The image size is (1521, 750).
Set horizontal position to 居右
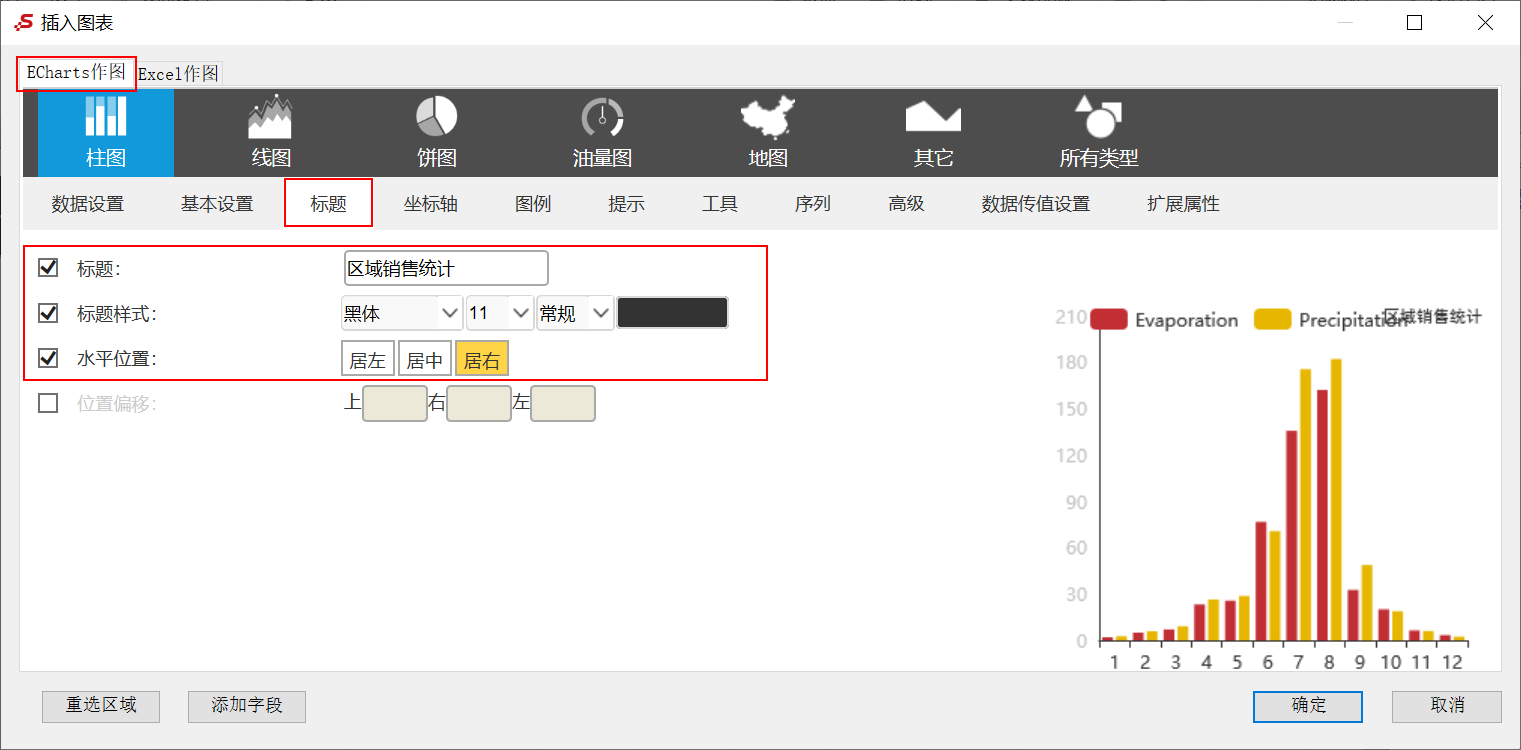pyautogui.click(x=482, y=359)
